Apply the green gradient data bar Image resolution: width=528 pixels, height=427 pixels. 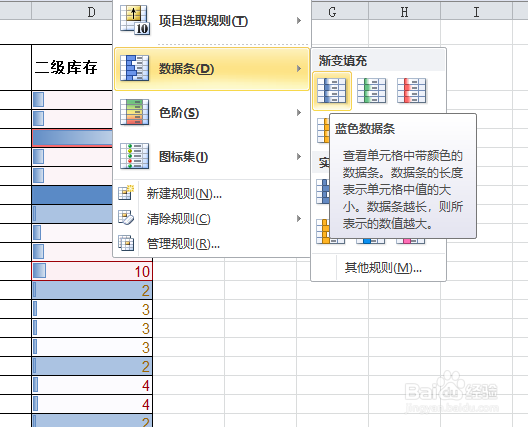coord(372,91)
